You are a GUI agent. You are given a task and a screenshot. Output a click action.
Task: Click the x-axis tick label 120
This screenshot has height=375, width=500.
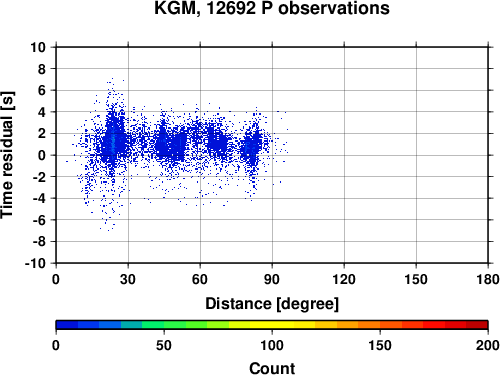click(x=344, y=279)
